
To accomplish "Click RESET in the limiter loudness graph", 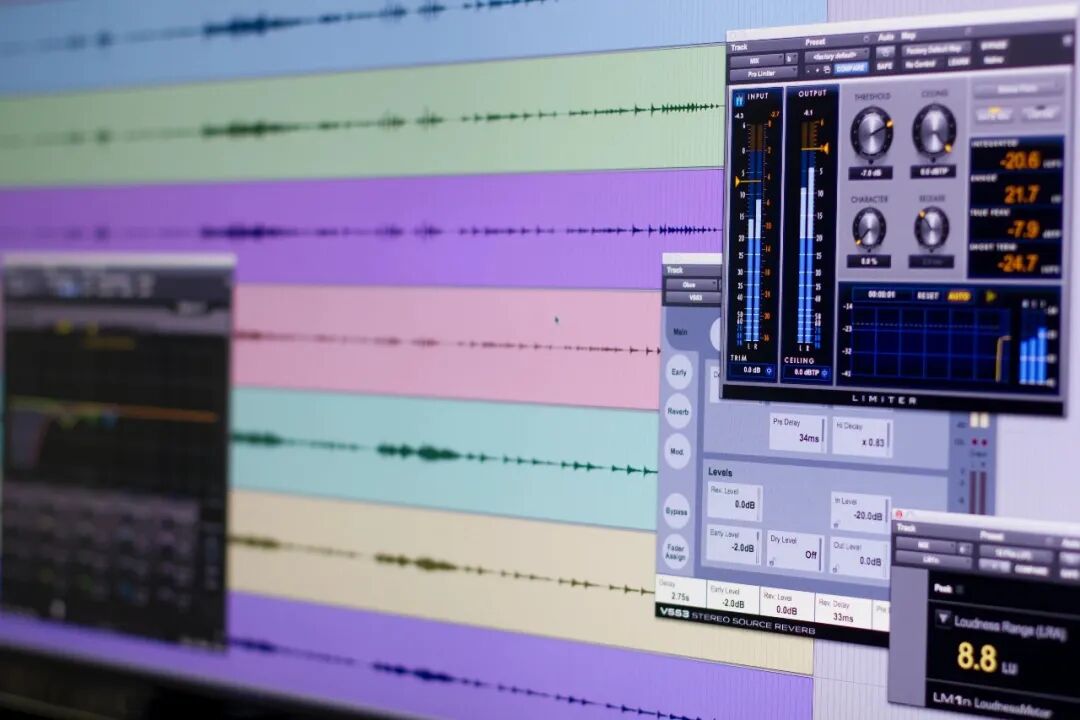I will click(927, 296).
